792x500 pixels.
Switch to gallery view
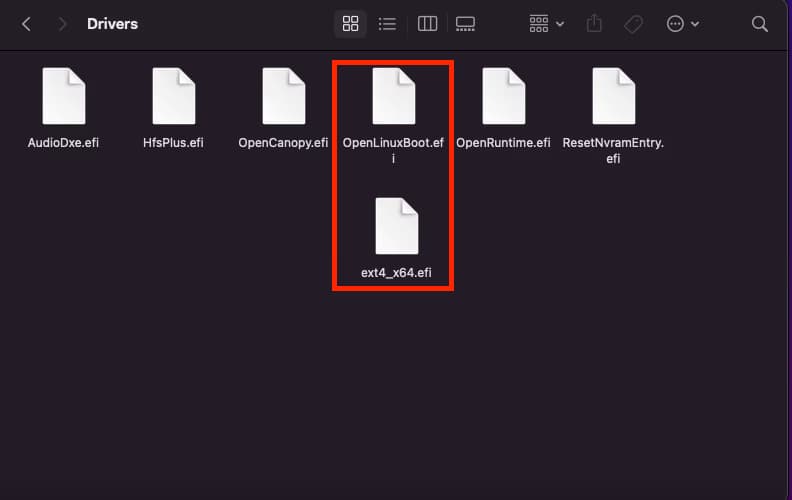pos(465,24)
